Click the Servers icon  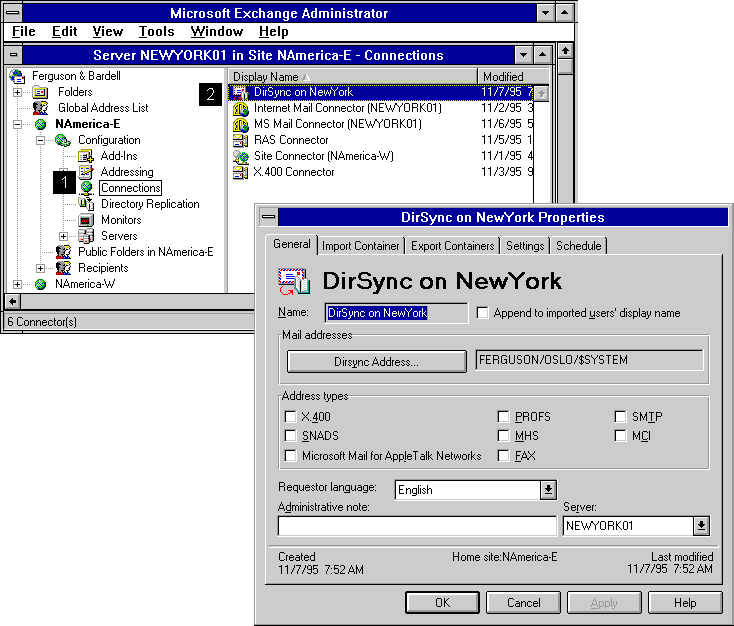(86, 236)
